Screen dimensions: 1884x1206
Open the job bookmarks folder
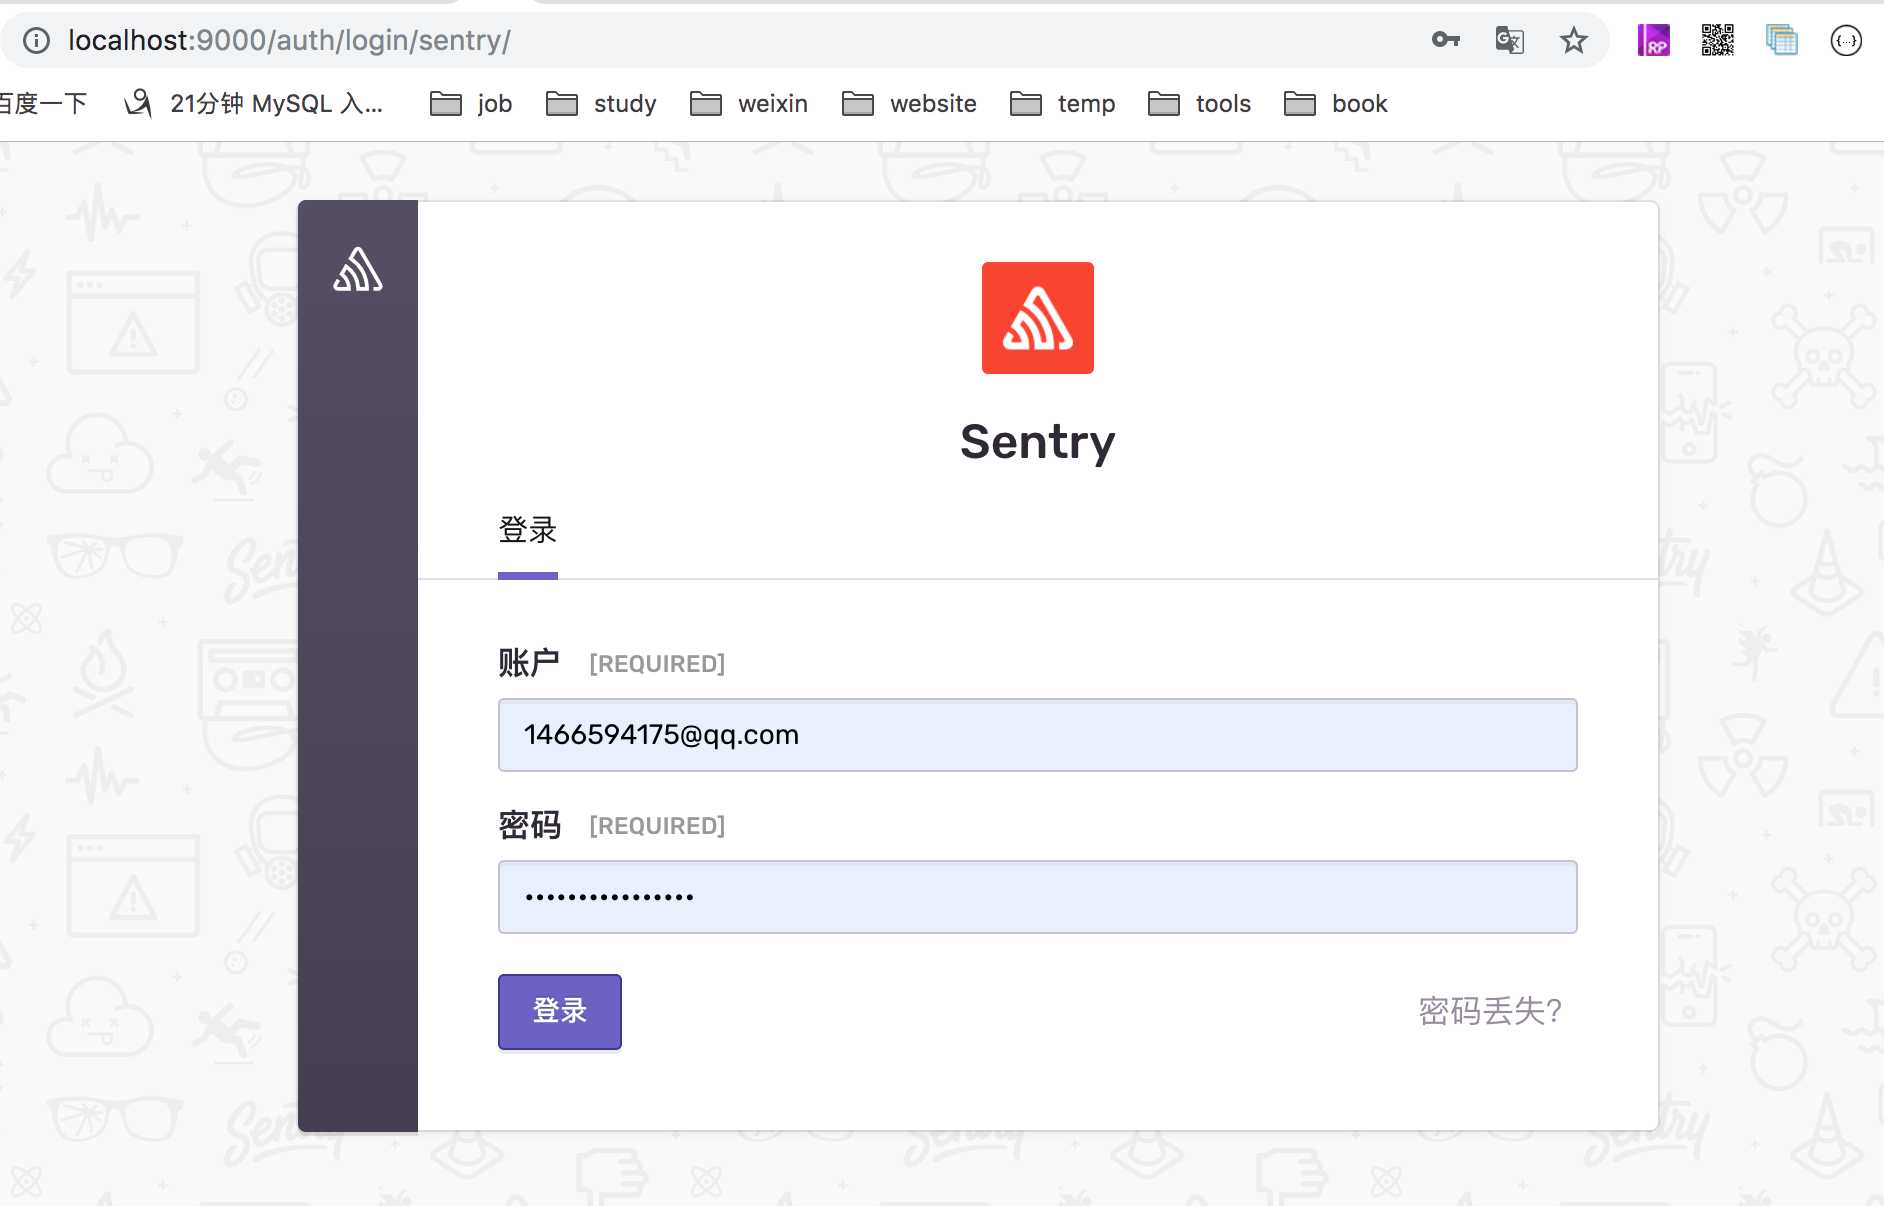[471, 104]
